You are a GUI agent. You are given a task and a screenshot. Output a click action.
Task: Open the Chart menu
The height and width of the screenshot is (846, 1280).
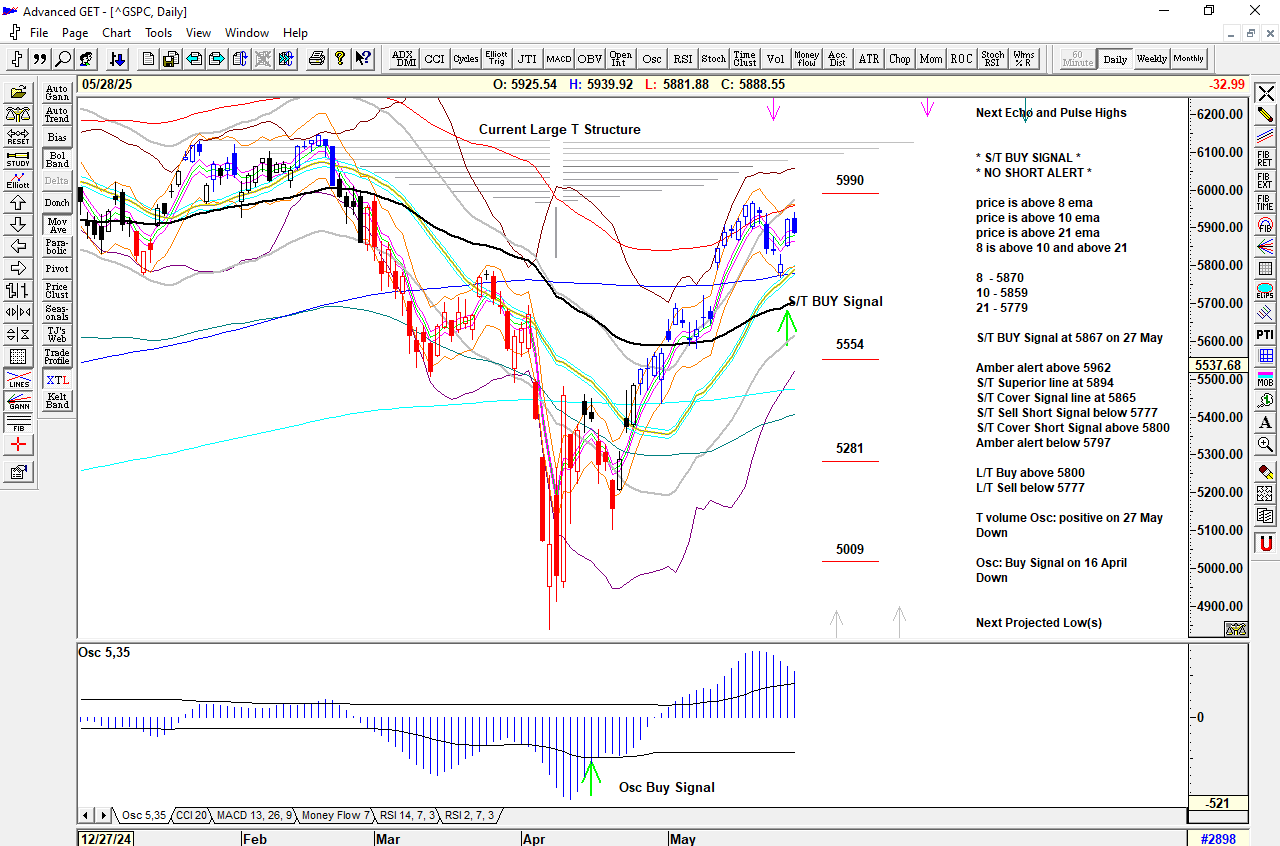pos(116,33)
